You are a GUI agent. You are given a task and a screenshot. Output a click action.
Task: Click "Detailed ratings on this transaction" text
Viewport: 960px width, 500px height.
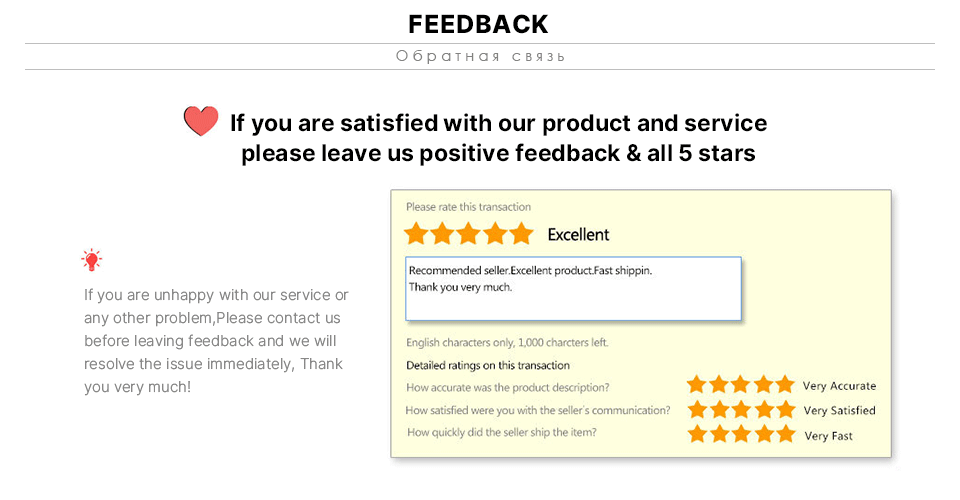(x=488, y=365)
